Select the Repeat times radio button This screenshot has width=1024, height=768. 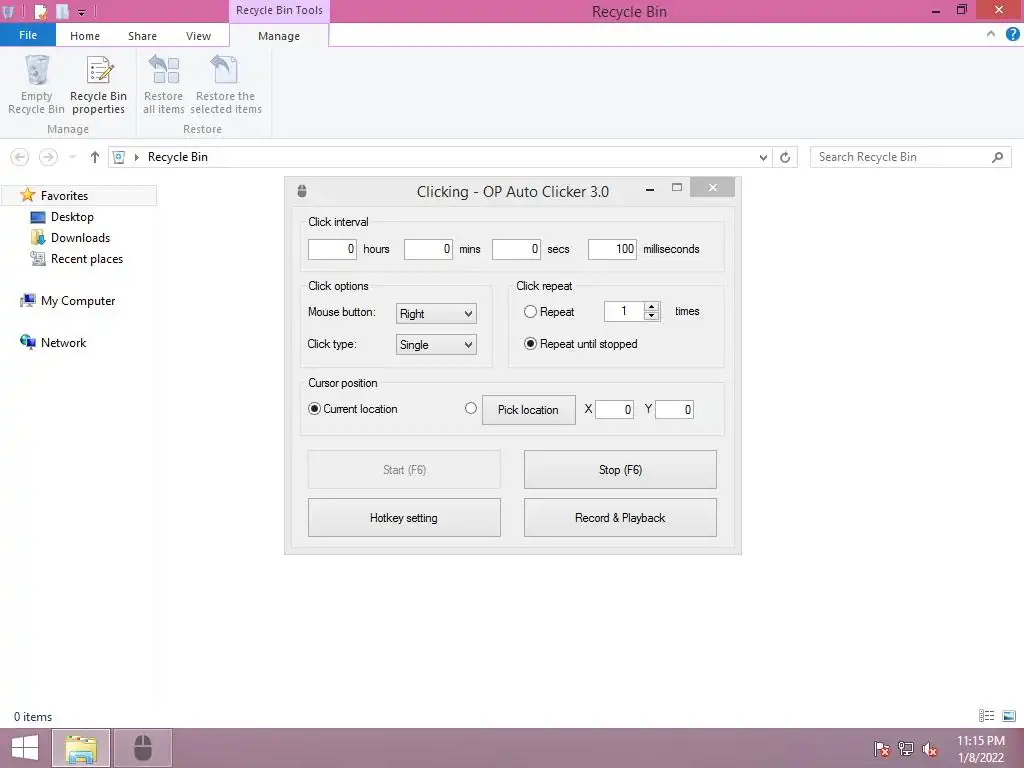[x=530, y=312]
